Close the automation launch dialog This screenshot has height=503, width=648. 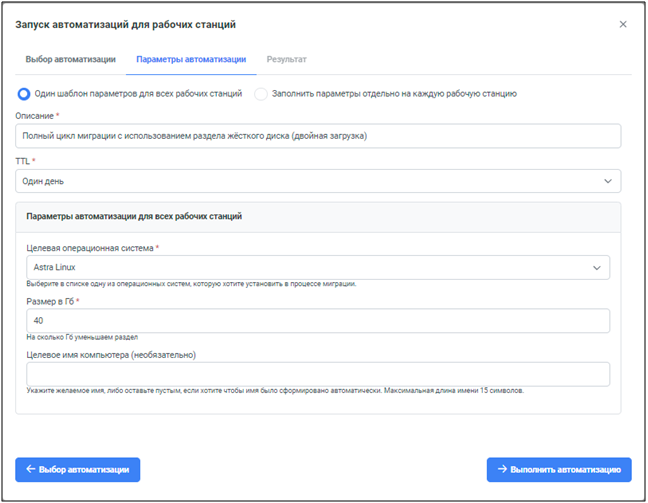pyautogui.click(x=623, y=24)
